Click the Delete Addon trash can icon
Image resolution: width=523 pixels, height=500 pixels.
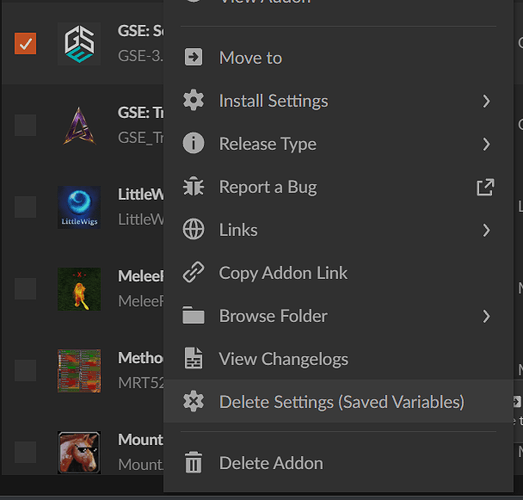[x=193, y=462]
